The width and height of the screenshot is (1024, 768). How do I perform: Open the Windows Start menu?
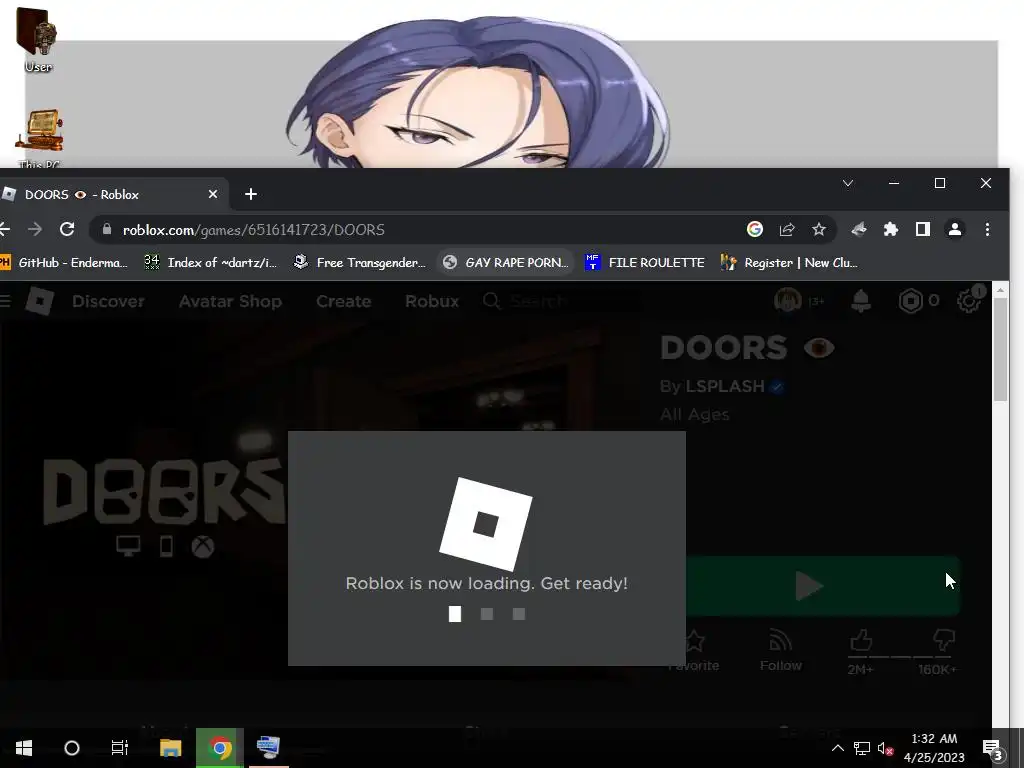tap(24, 748)
